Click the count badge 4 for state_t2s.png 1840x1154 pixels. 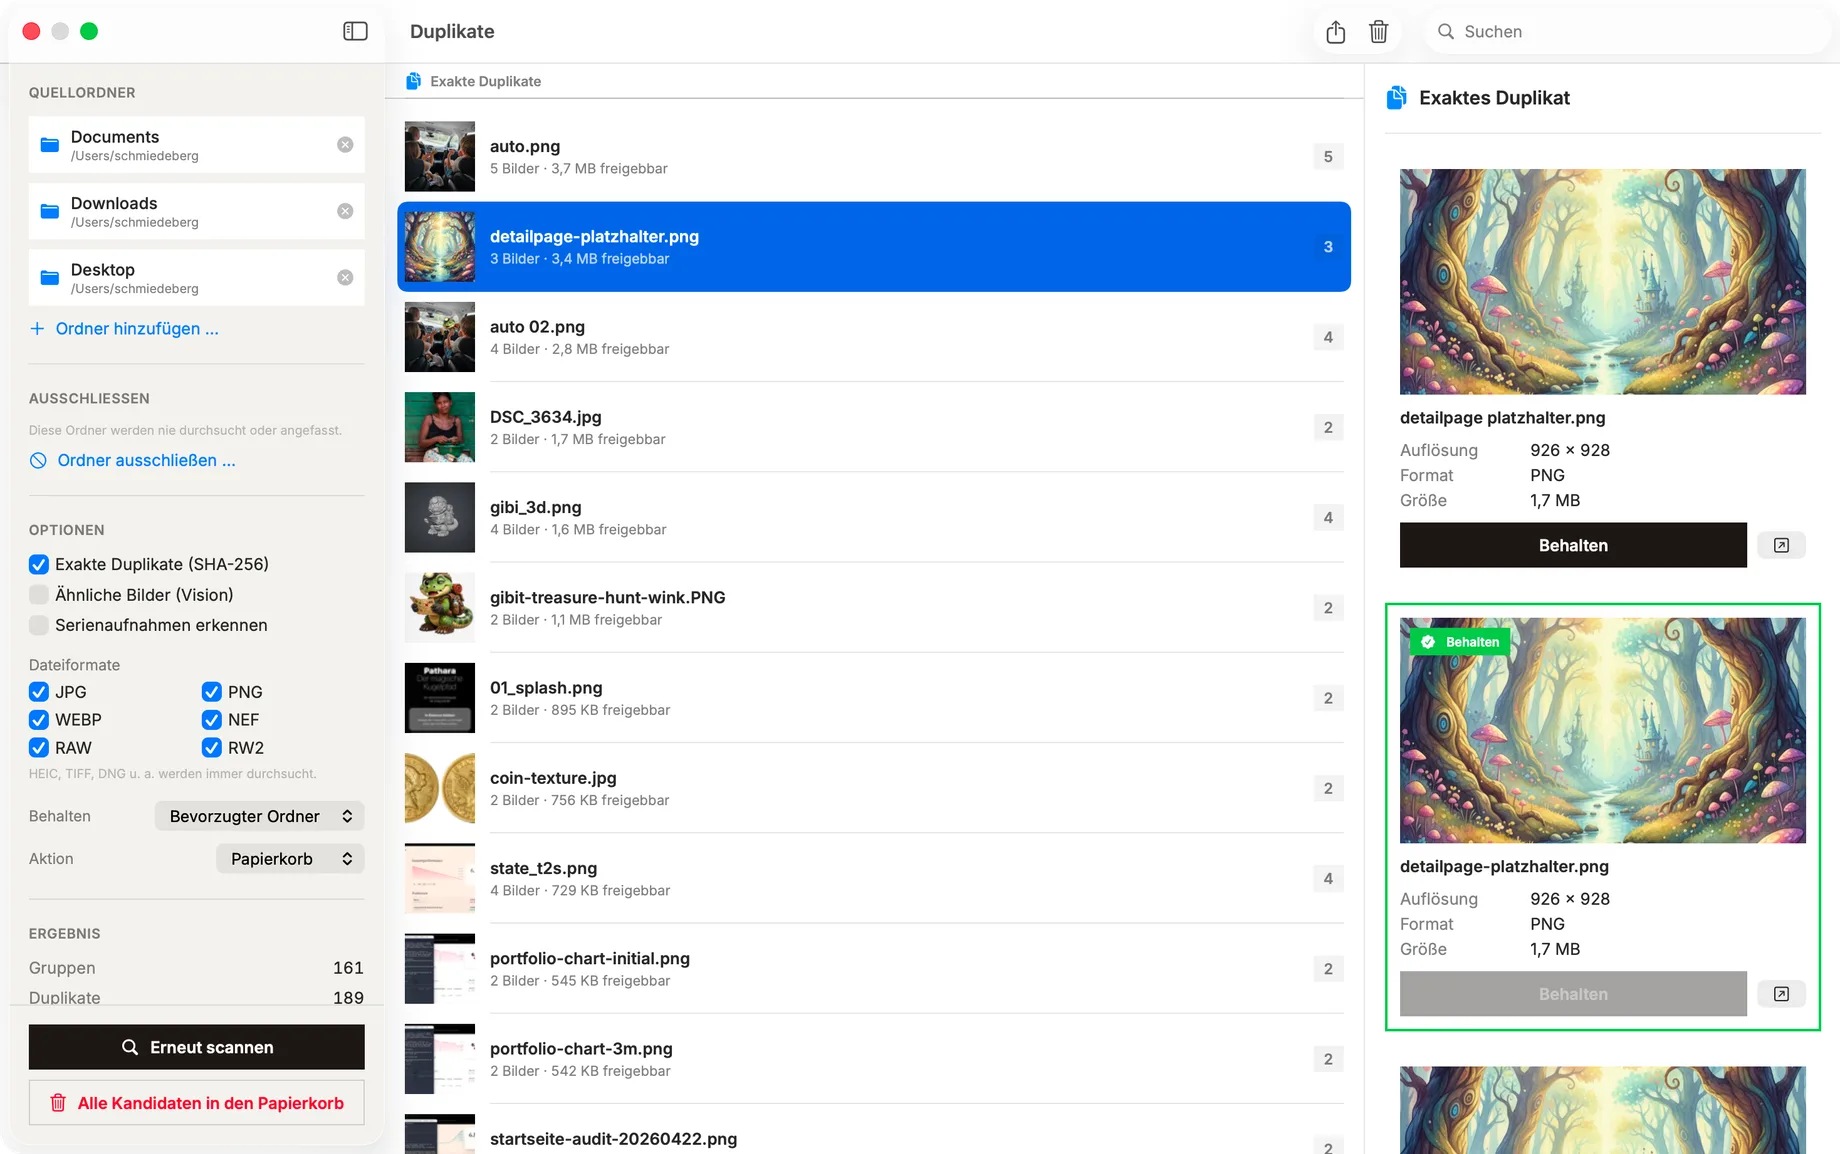(1328, 879)
